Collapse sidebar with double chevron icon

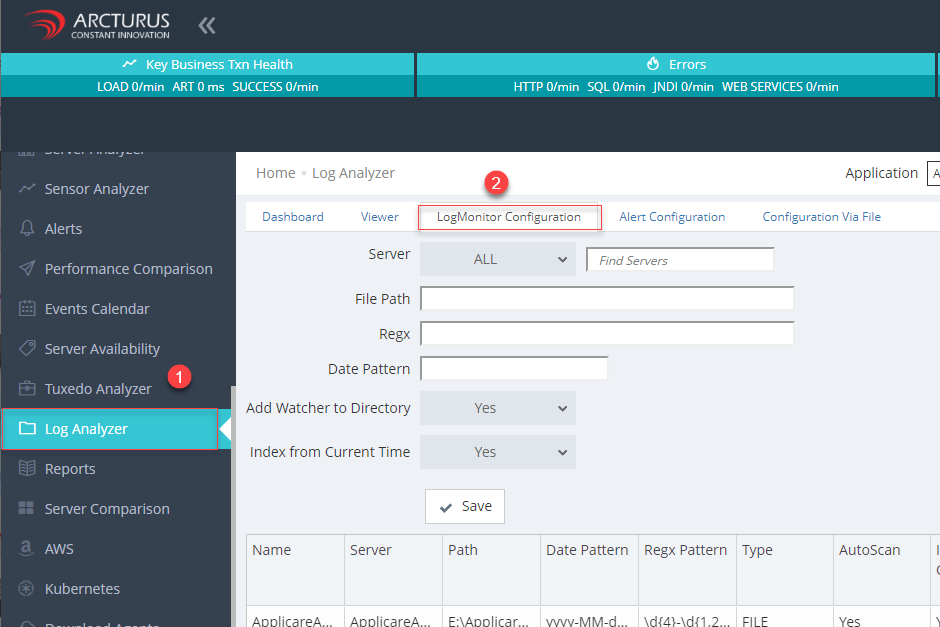pos(207,26)
